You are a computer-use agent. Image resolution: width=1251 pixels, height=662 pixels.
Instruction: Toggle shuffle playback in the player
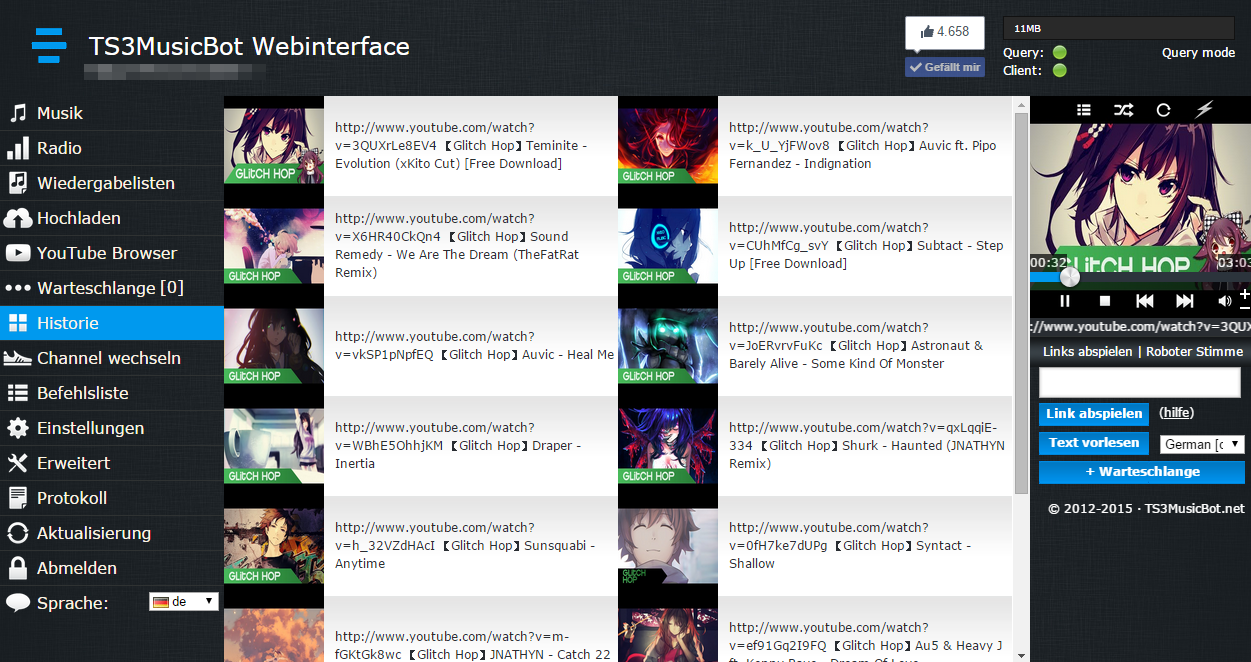[1124, 110]
